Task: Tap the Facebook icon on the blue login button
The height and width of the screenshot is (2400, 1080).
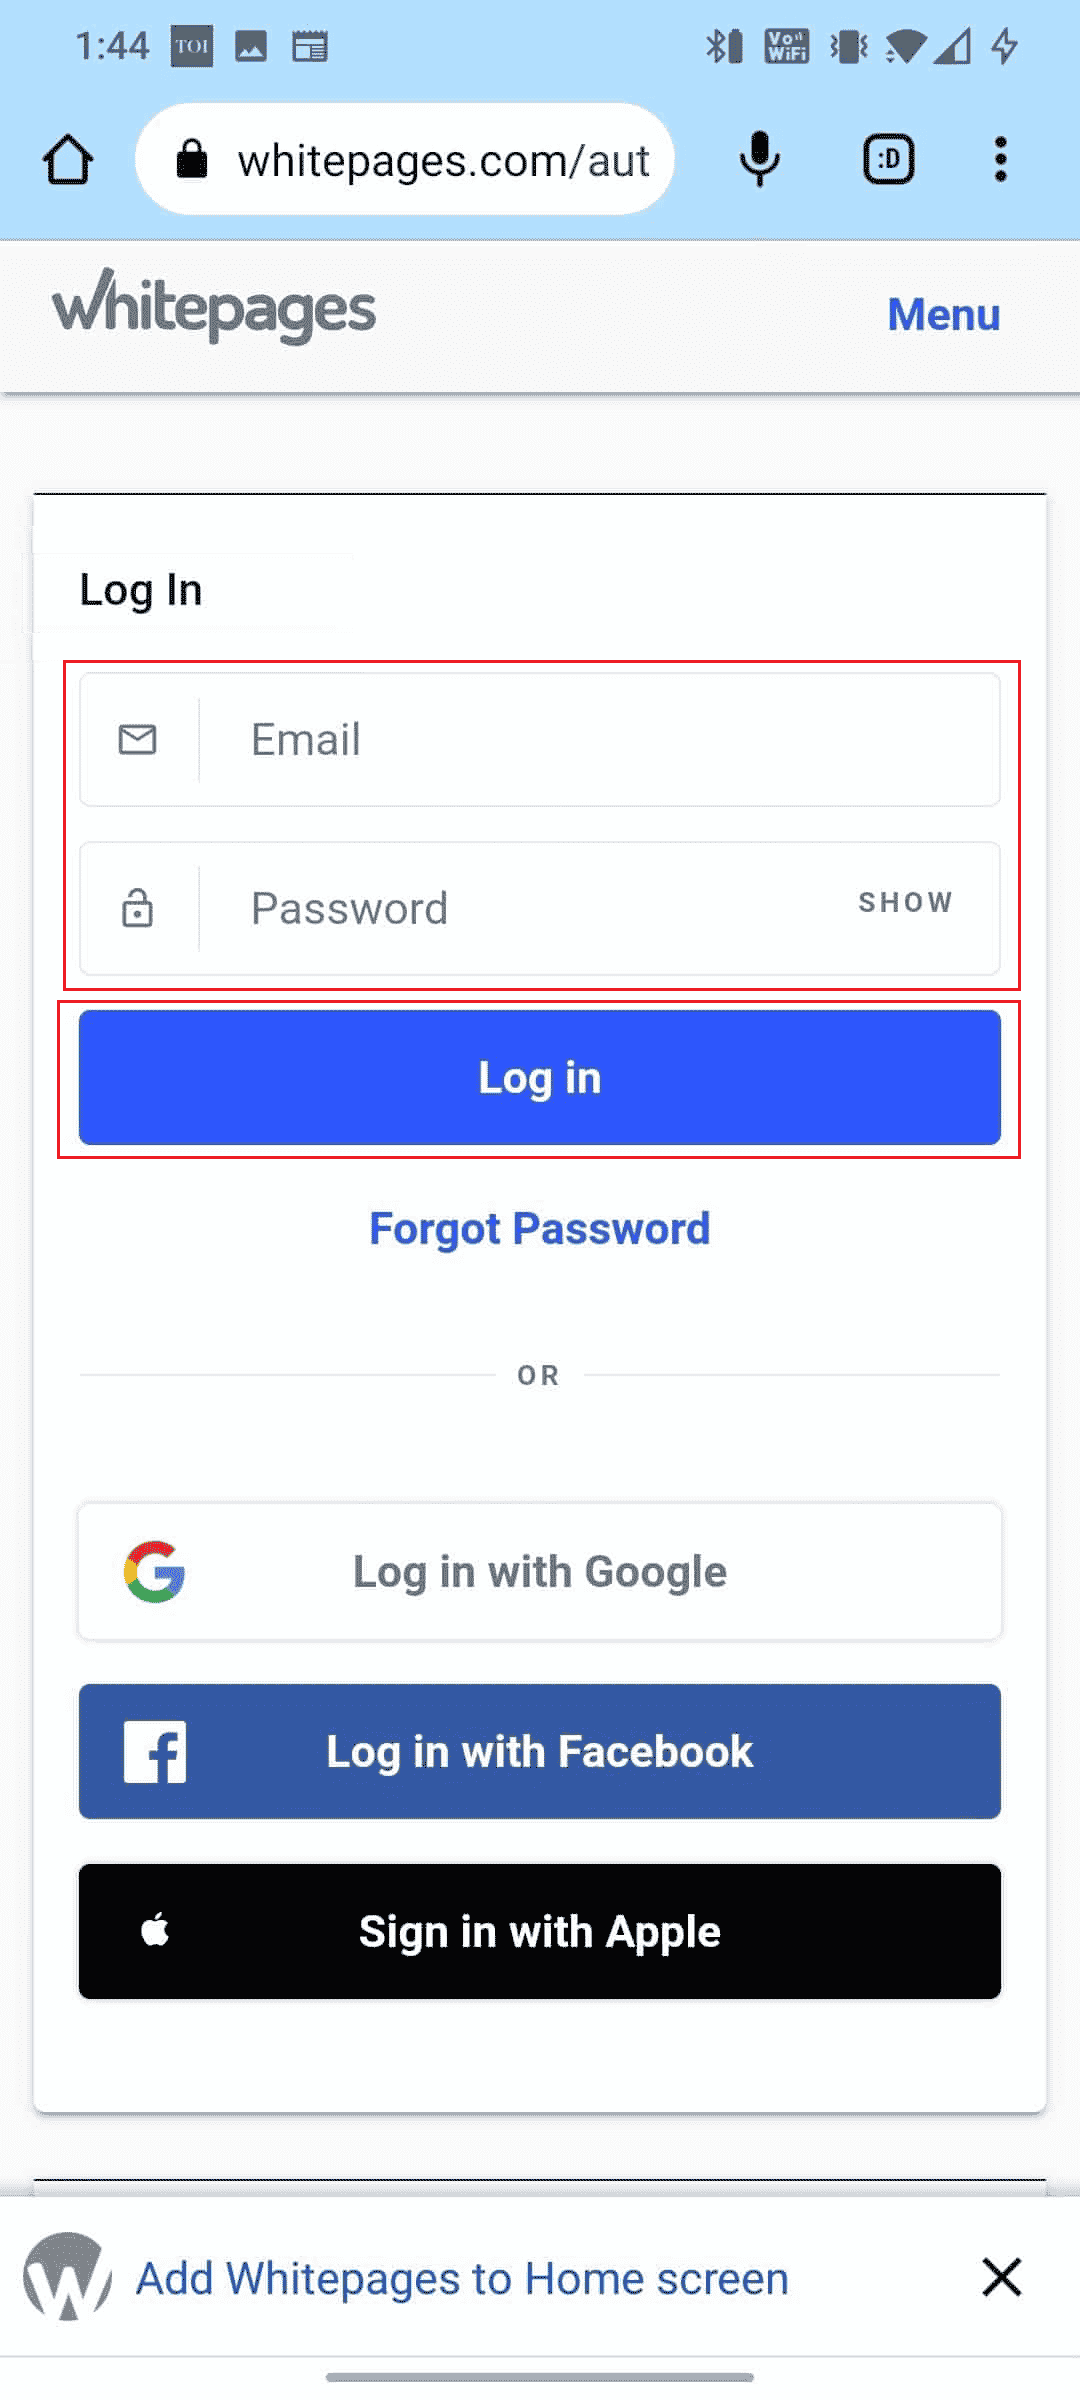Action: 157,1751
